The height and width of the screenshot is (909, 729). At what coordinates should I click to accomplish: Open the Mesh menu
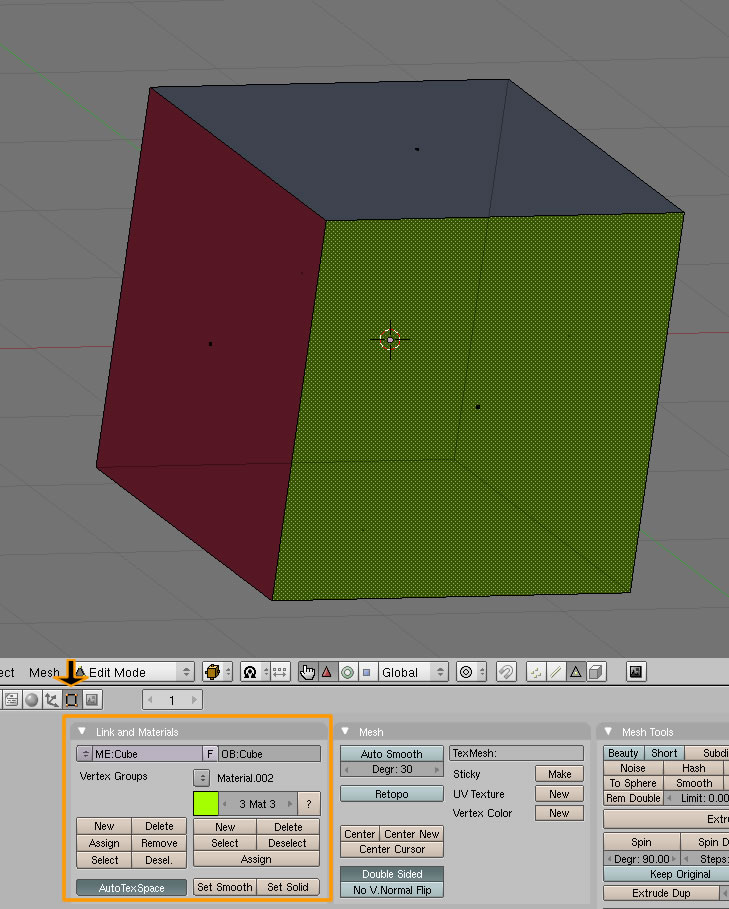tap(44, 672)
